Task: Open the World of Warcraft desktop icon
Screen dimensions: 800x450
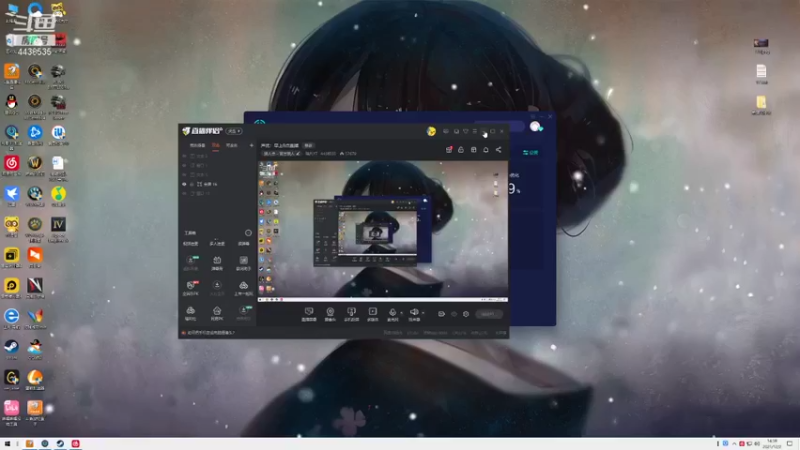Action: pos(35,165)
